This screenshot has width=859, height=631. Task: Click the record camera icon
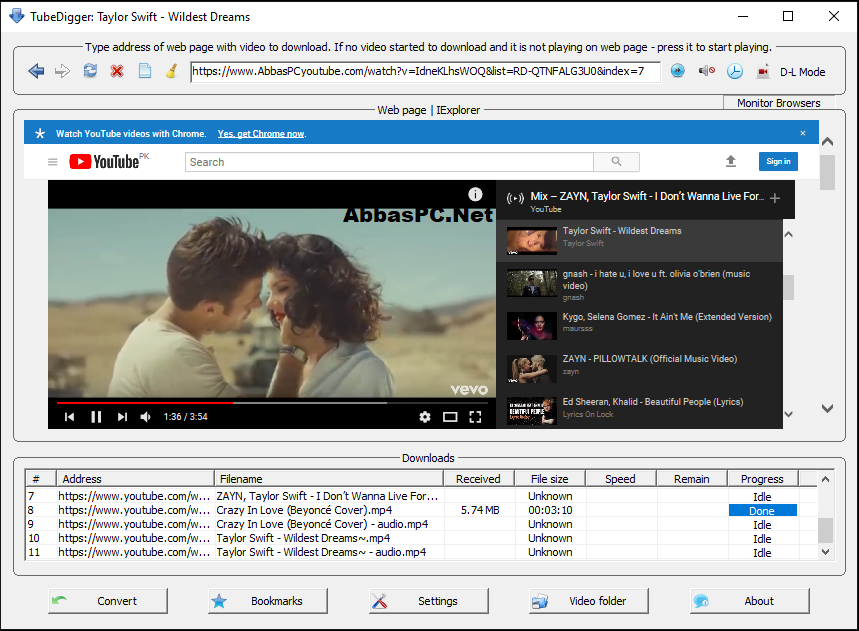(x=762, y=71)
